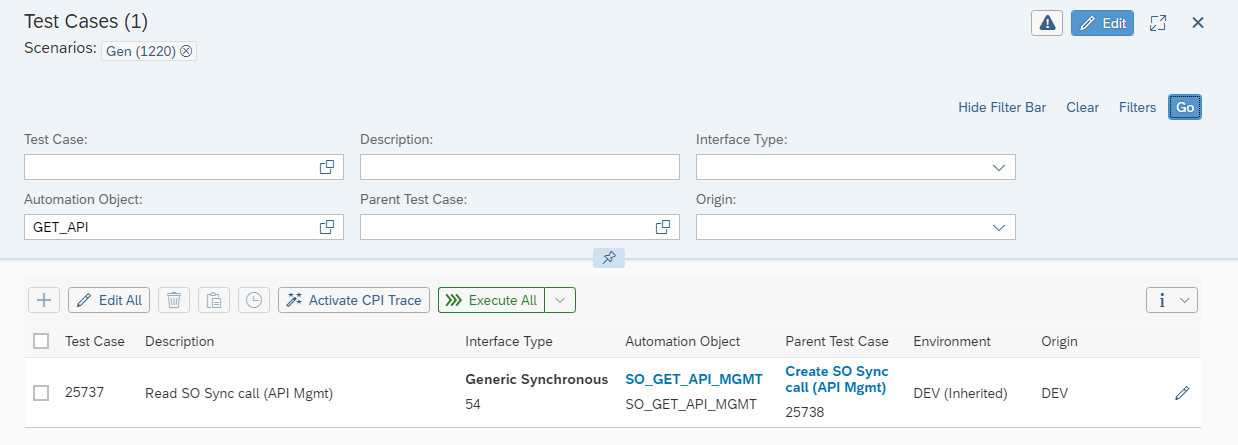Open value help for Test Case field

click(326, 167)
